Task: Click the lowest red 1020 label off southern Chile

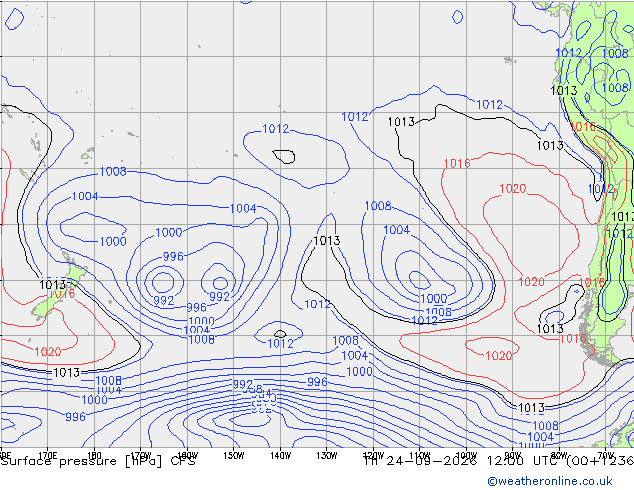Action: click(499, 355)
